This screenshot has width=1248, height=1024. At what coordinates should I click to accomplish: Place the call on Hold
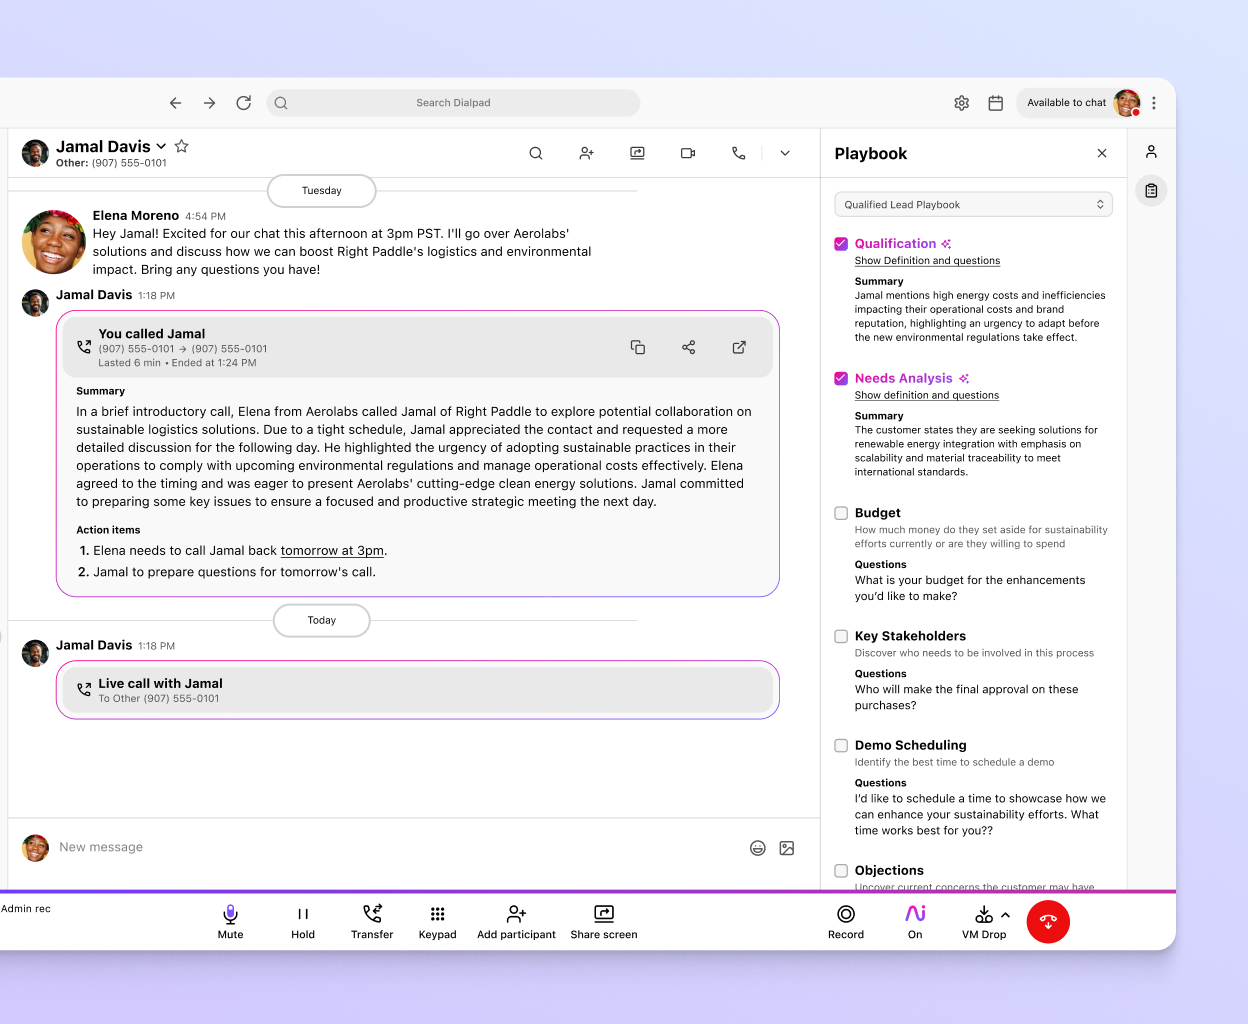[x=302, y=921]
